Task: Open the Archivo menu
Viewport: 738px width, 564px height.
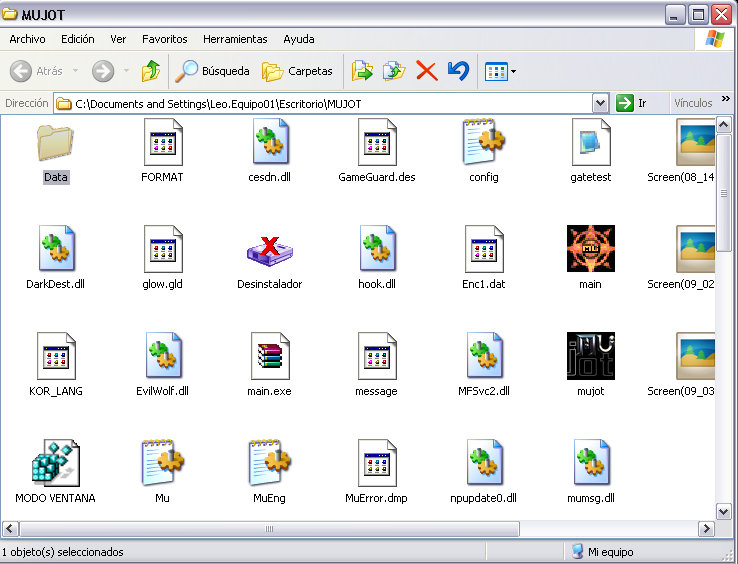Action: coord(27,39)
